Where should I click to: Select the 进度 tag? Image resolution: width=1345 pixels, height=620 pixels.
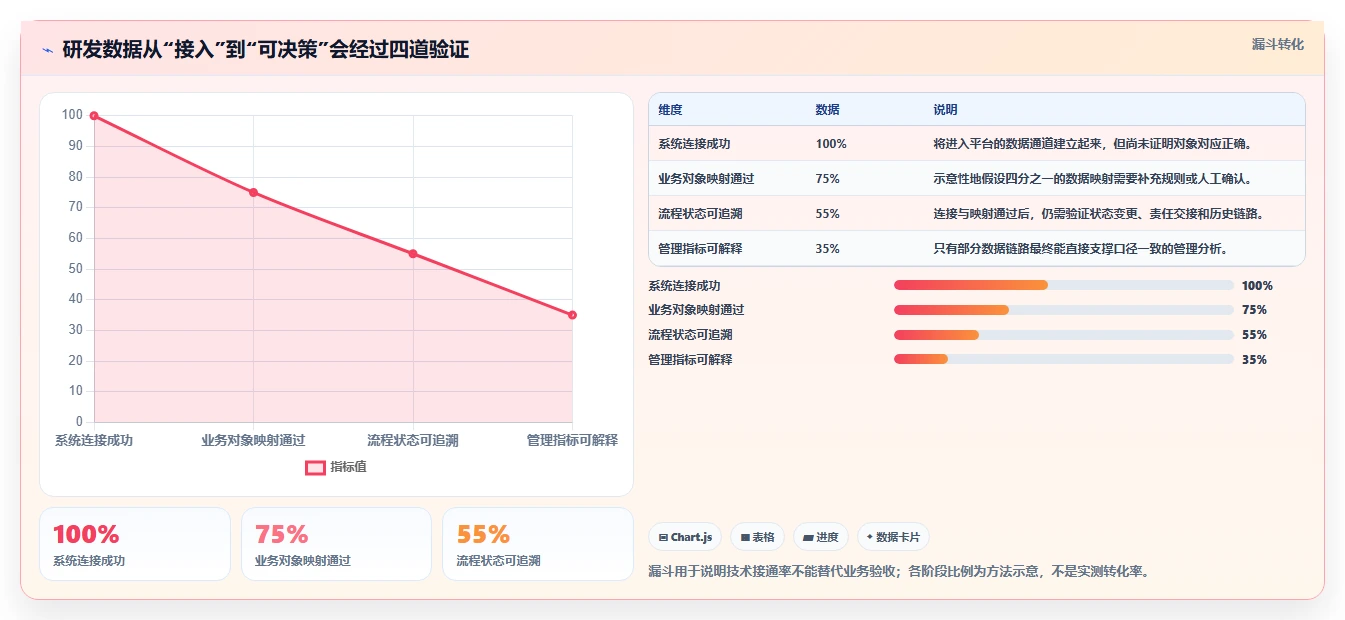tap(821, 537)
